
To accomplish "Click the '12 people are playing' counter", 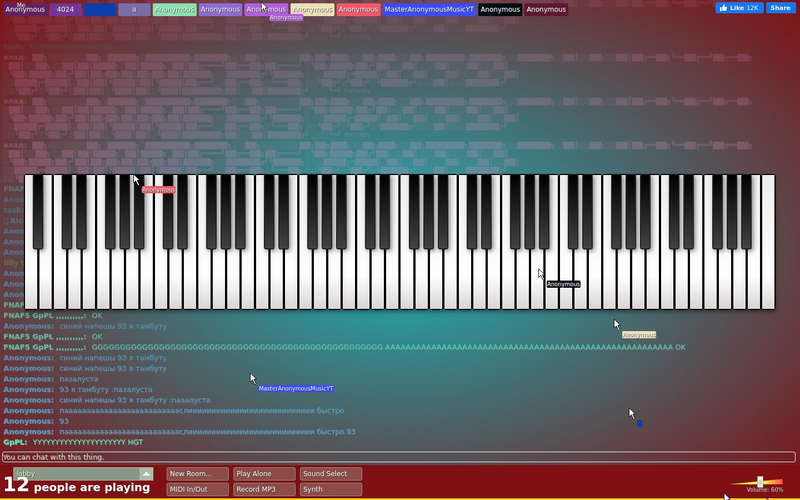I will pyautogui.click(x=77, y=486).
